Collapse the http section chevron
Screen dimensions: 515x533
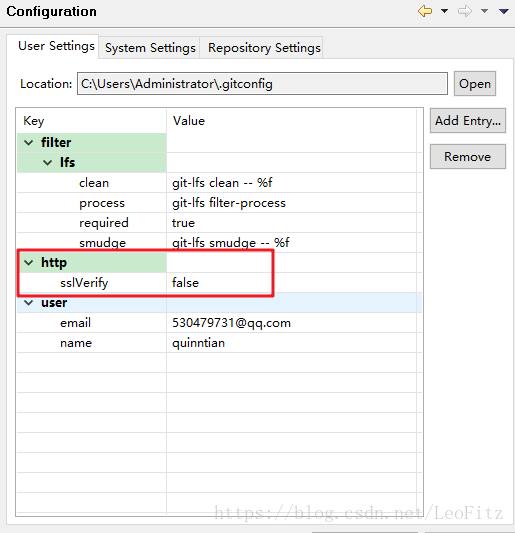pos(29,263)
